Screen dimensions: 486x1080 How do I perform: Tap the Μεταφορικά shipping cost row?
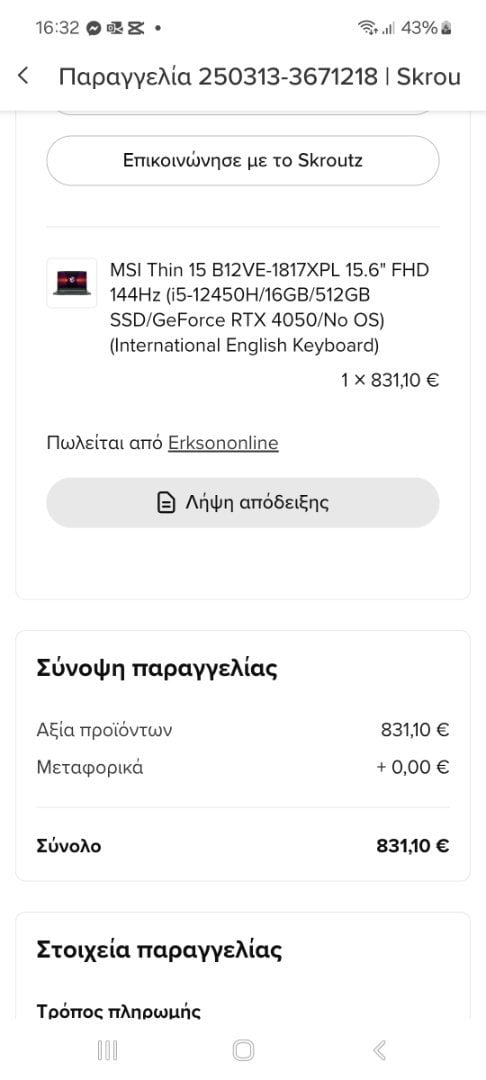click(x=243, y=767)
